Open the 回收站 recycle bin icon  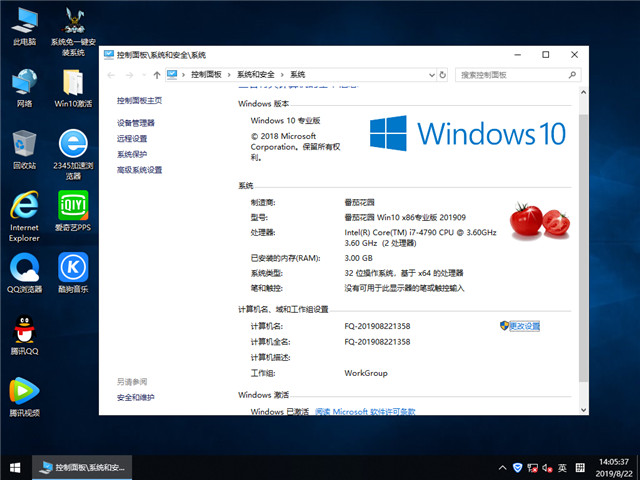click(24, 150)
